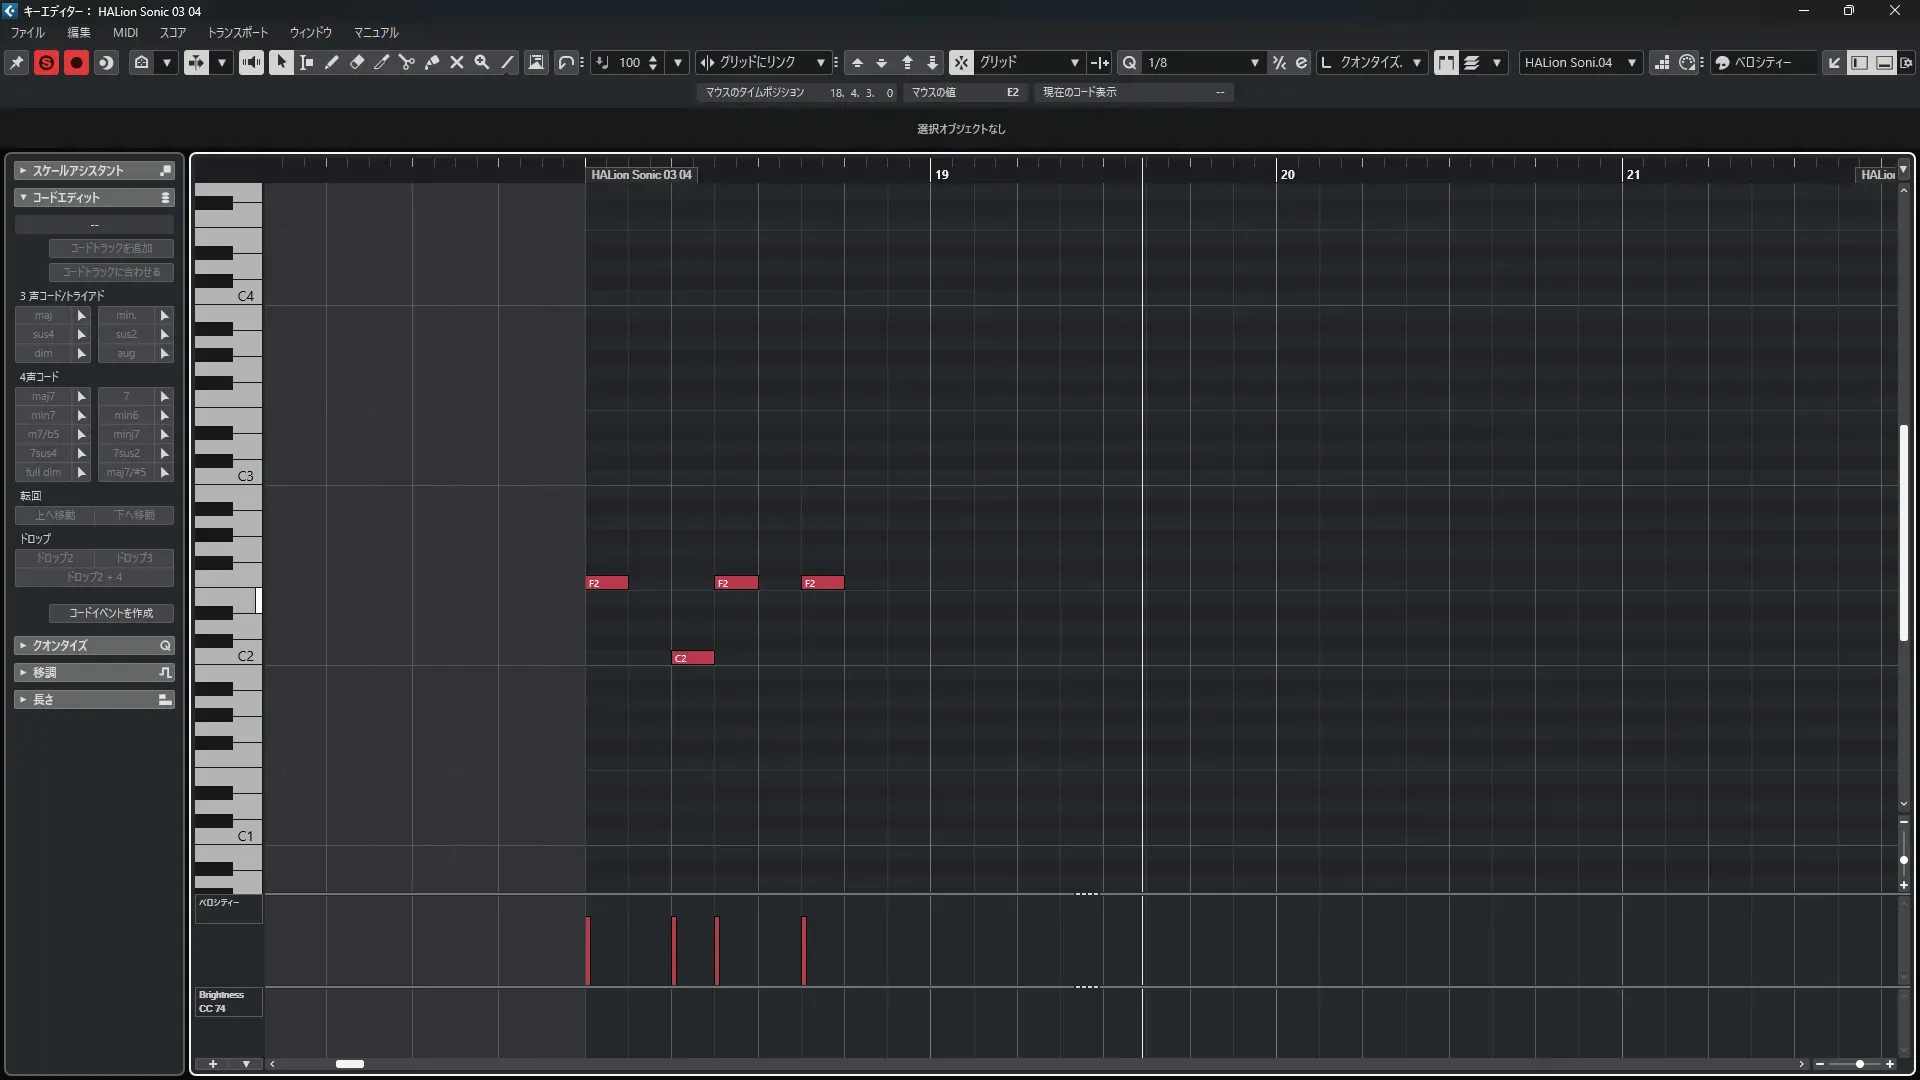The width and height of the screenshot is (1920, 1080).
Task: Select the Line tool
Action: click(x=507, y=62)
